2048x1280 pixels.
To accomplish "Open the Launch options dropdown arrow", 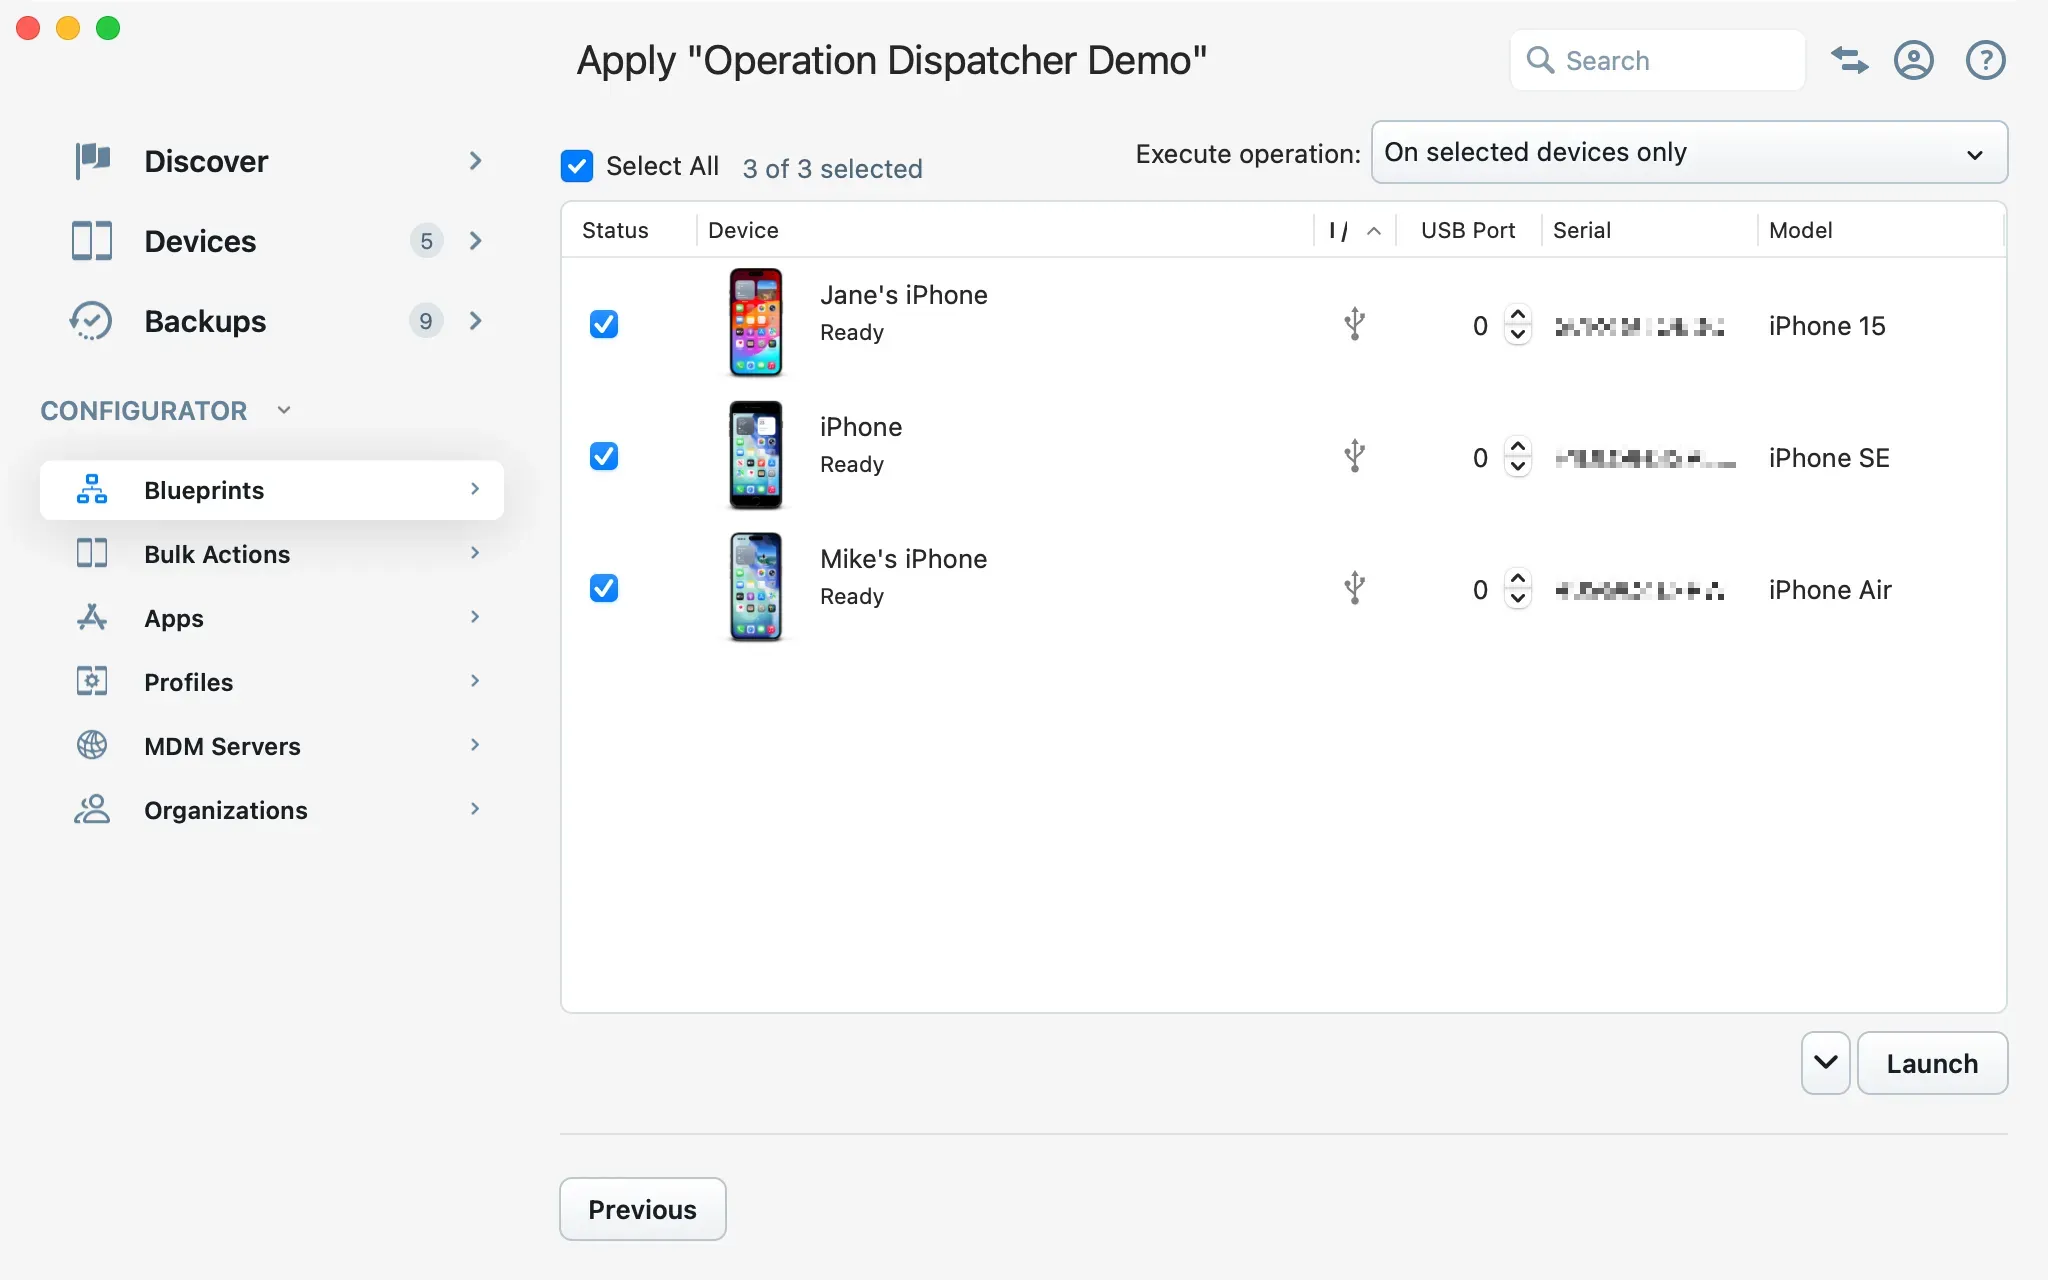I will point(1824,1062).
